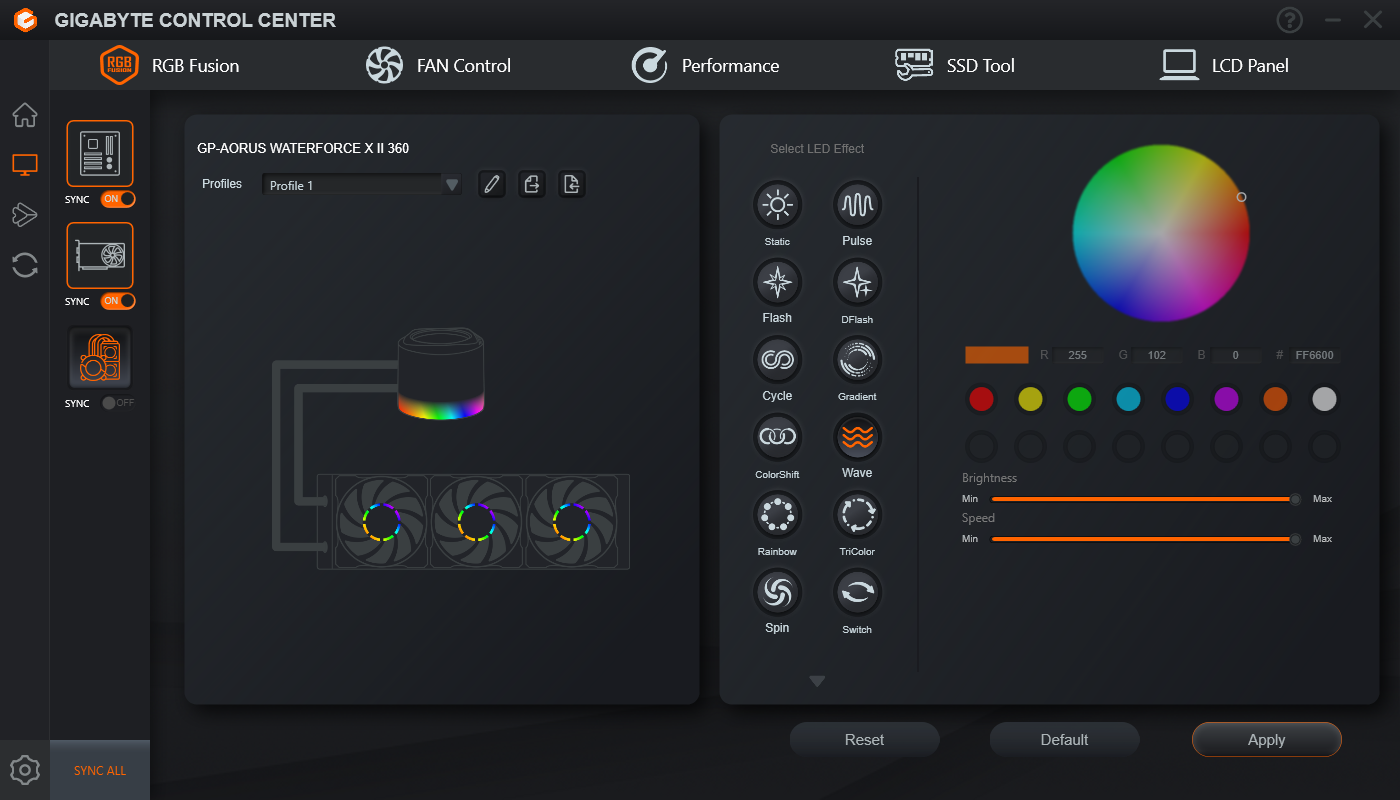Open the help question mark icon
The image size is (1400, 800).
(1290, 20)
